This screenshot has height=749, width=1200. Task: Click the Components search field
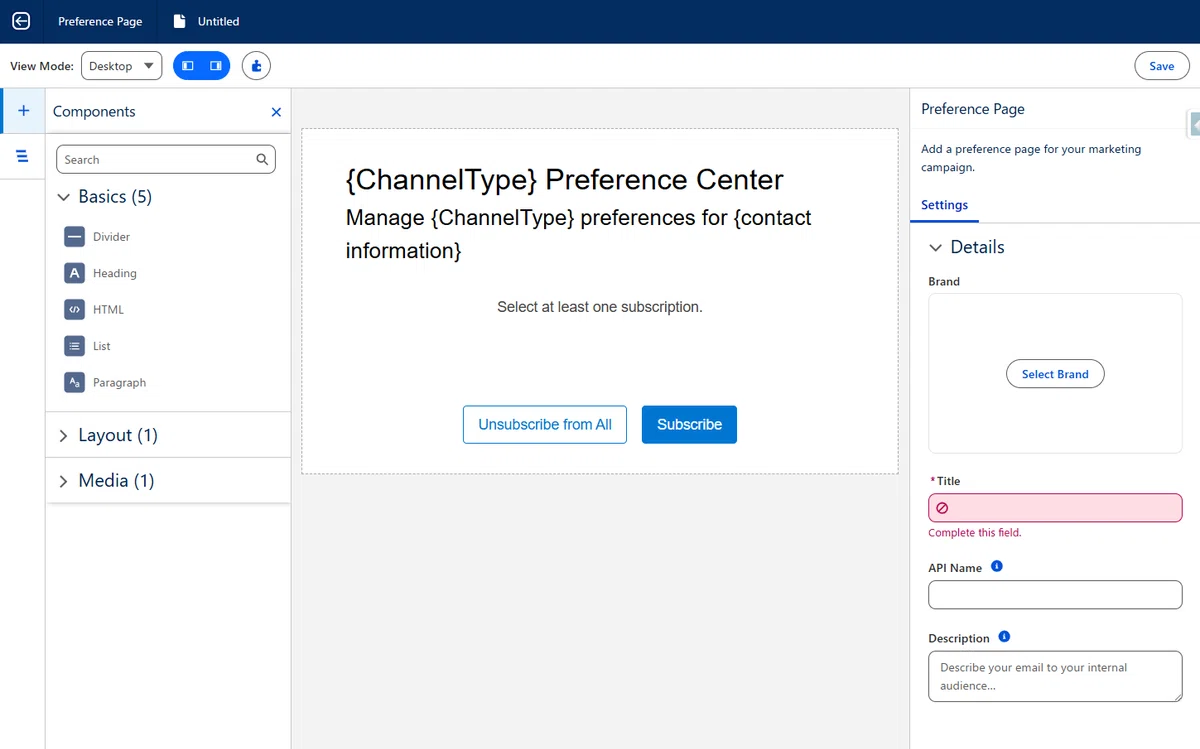pos(166,159)
